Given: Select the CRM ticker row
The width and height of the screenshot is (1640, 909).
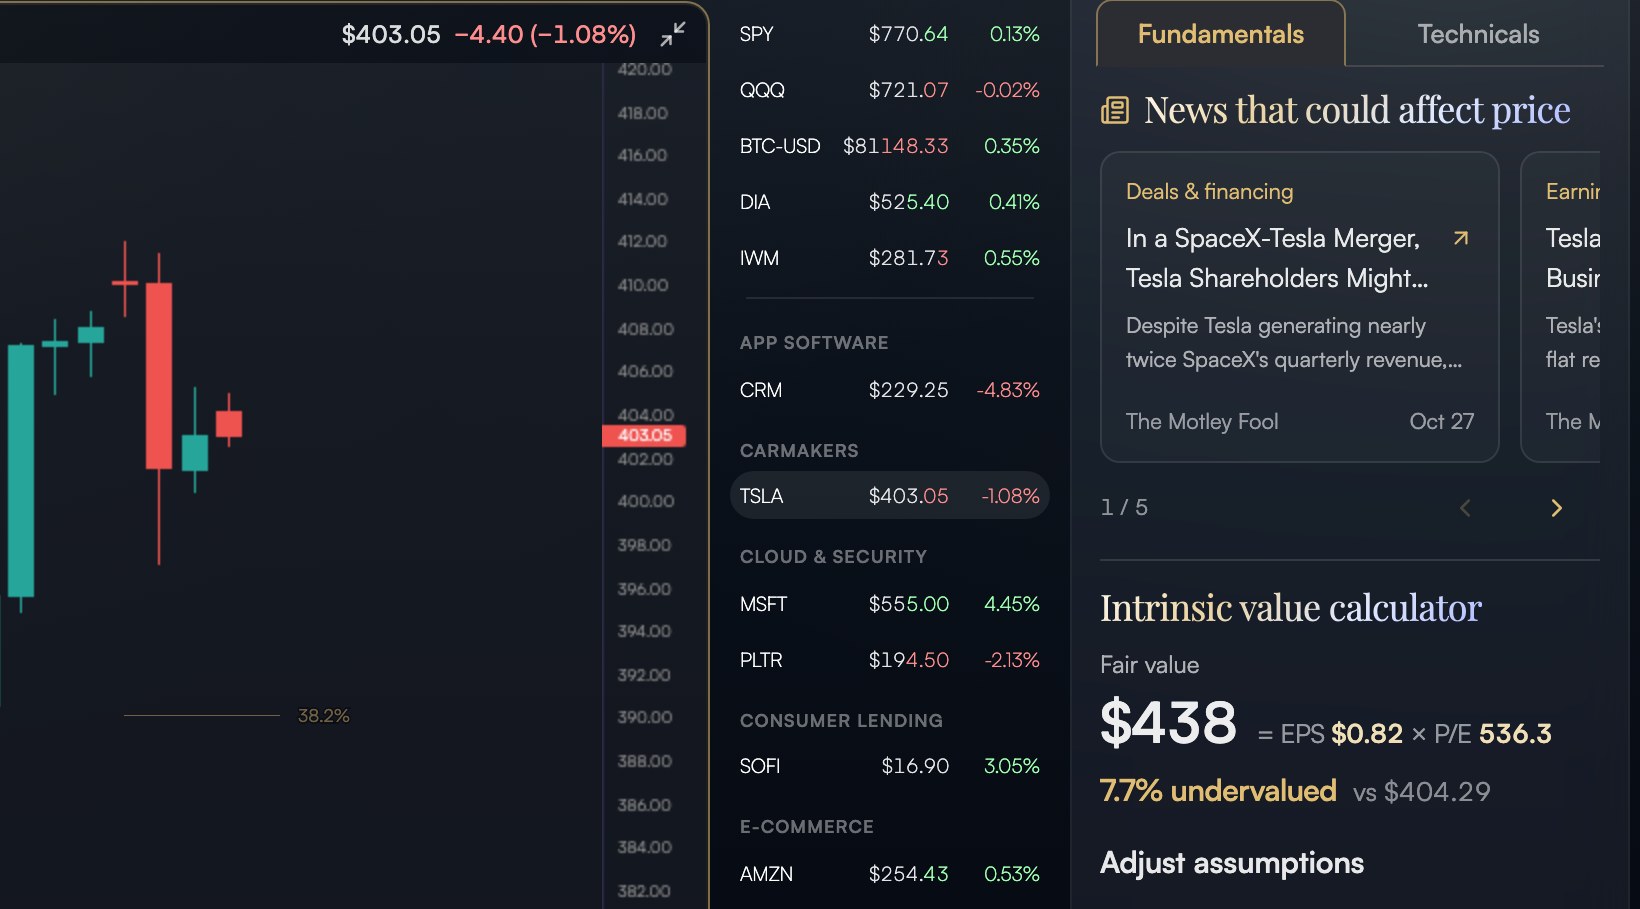Looking at the screenshot, I should pos(890,390).
